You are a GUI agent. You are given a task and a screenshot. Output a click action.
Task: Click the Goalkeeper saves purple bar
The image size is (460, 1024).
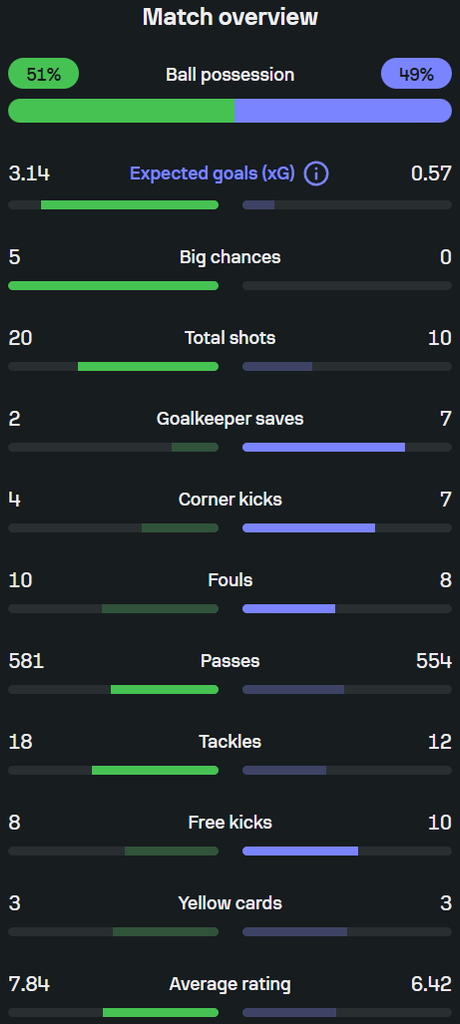point(323,447)
